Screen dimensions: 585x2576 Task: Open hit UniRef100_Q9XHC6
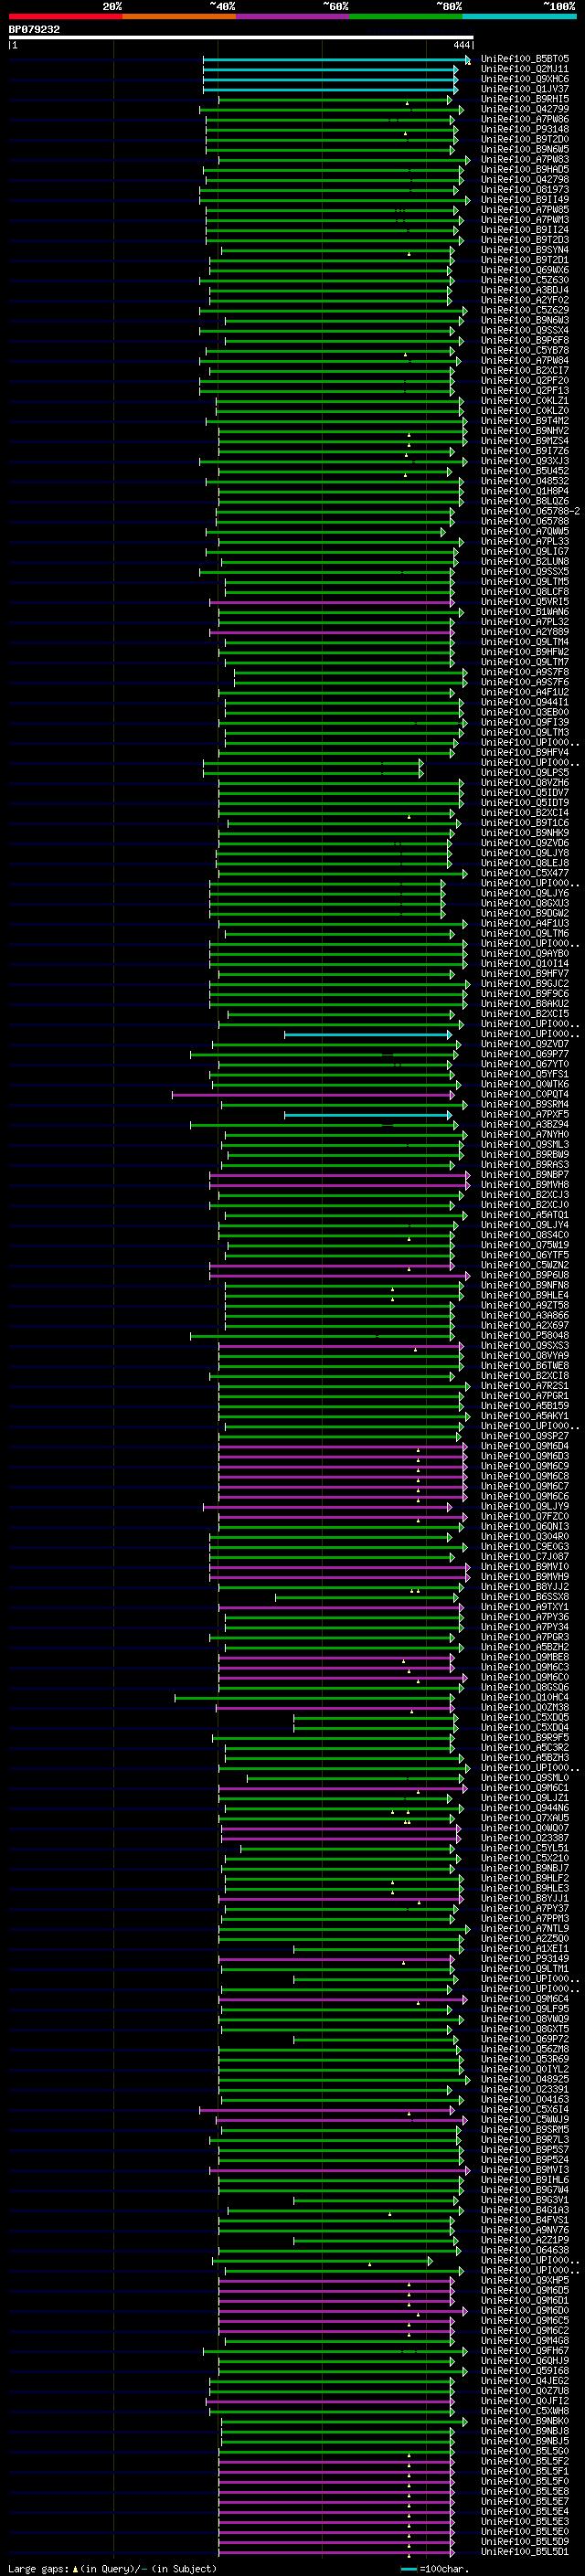[x=525, y=79]
